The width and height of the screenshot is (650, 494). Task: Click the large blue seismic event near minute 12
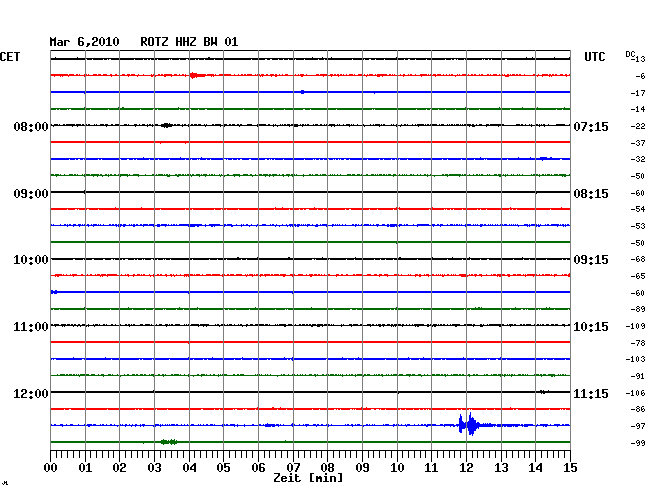pyautogui.click(x=471, y=424)
